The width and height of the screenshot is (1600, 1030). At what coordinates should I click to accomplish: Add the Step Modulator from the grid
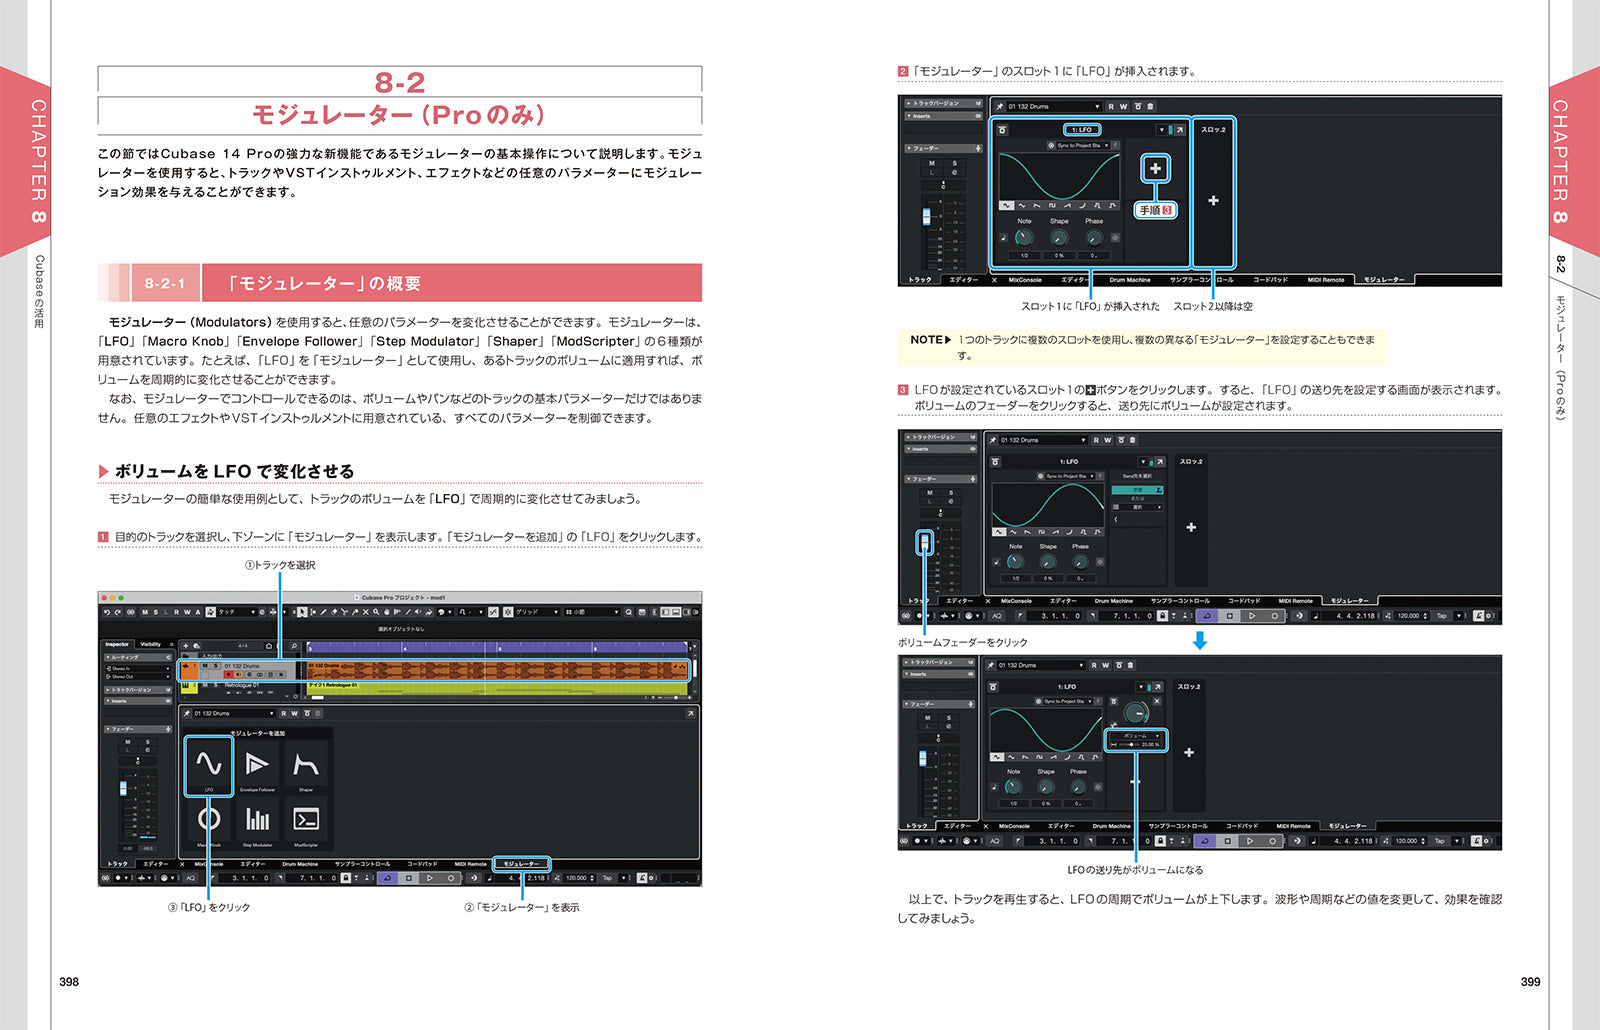[257, 820]
